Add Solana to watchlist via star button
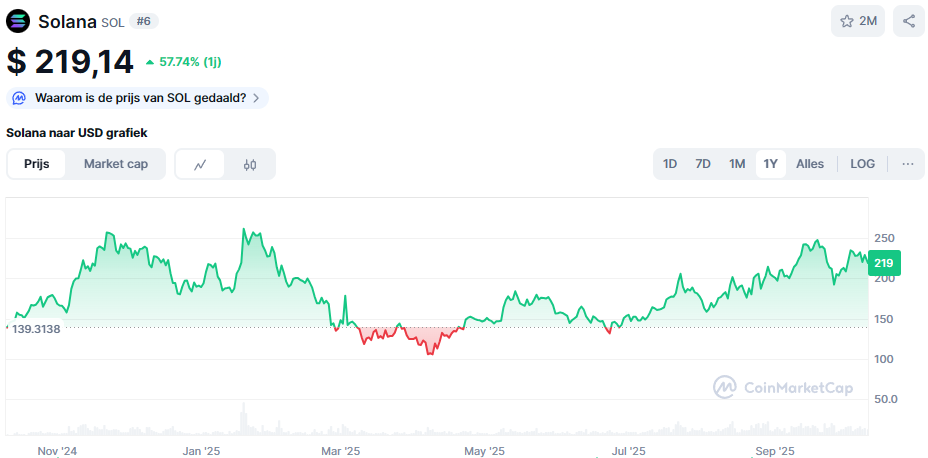Image resolution: width=928 pixels, height=458 pixels. tap(857, 21)
